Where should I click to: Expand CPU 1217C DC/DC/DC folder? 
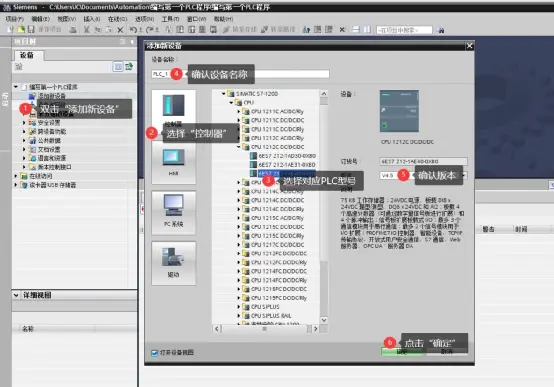pos(239,245)
